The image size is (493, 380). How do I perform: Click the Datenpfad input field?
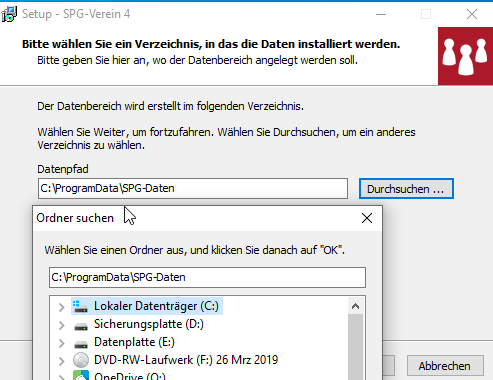[x=193, y=188]
